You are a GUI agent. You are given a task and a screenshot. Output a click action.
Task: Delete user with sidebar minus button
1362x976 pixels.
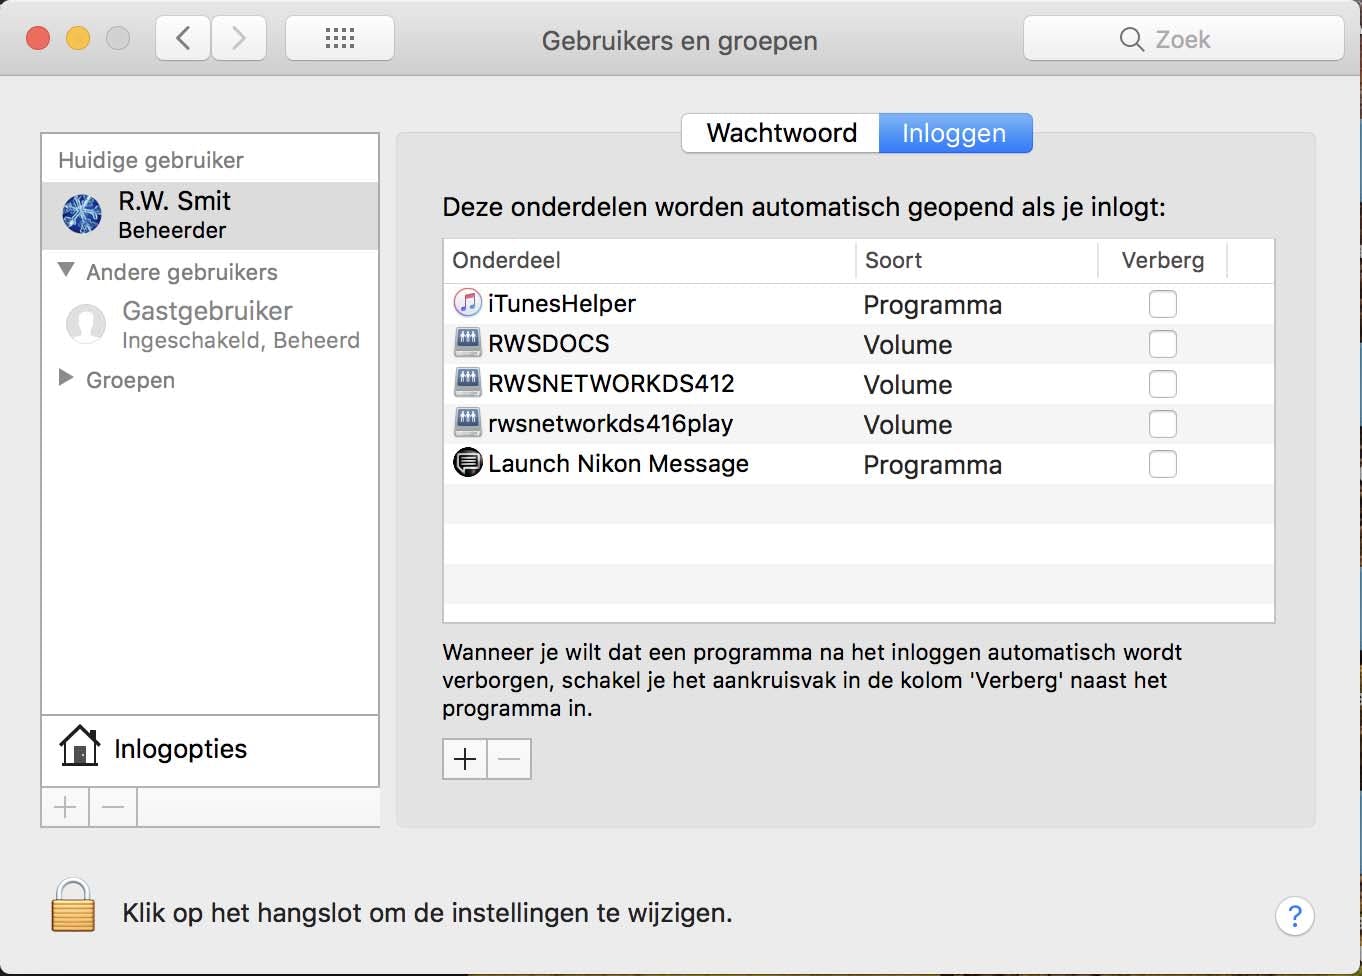point(113,807)
